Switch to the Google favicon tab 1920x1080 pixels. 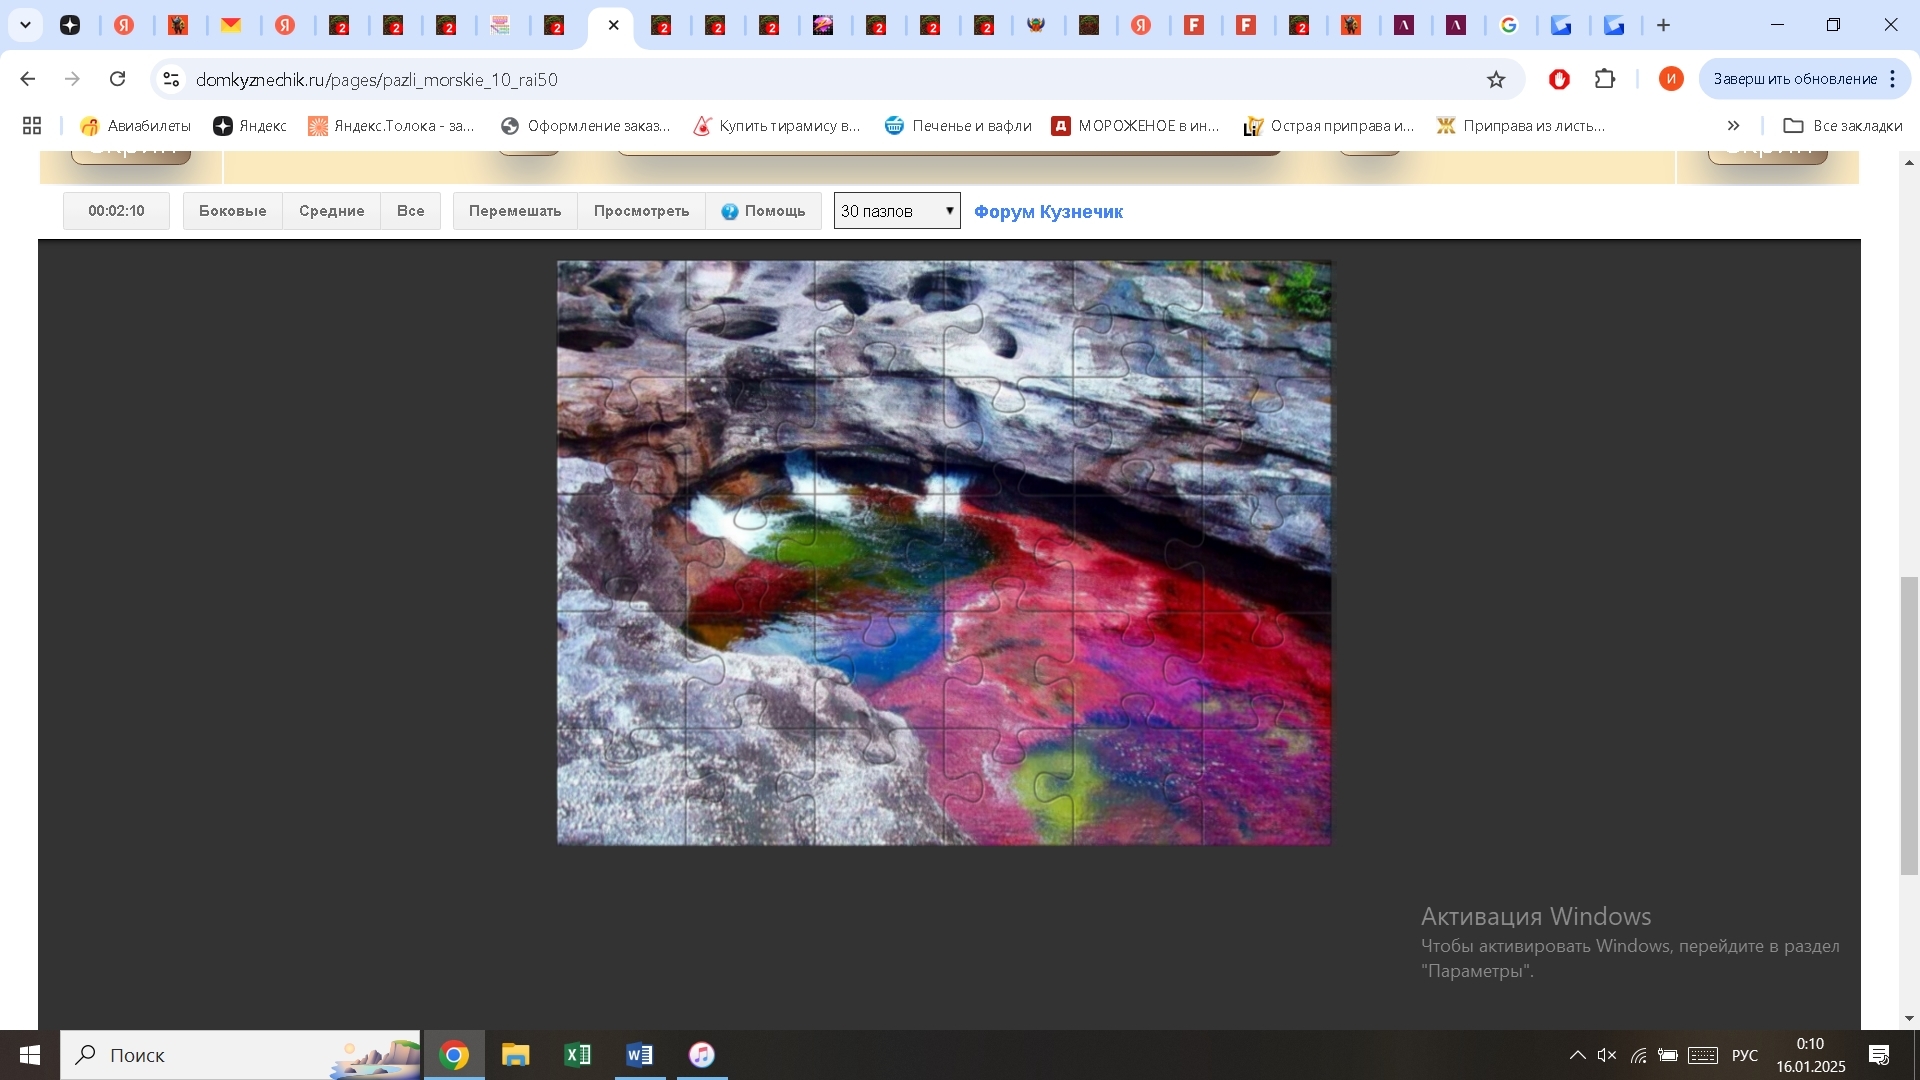tap(1509, 25)
